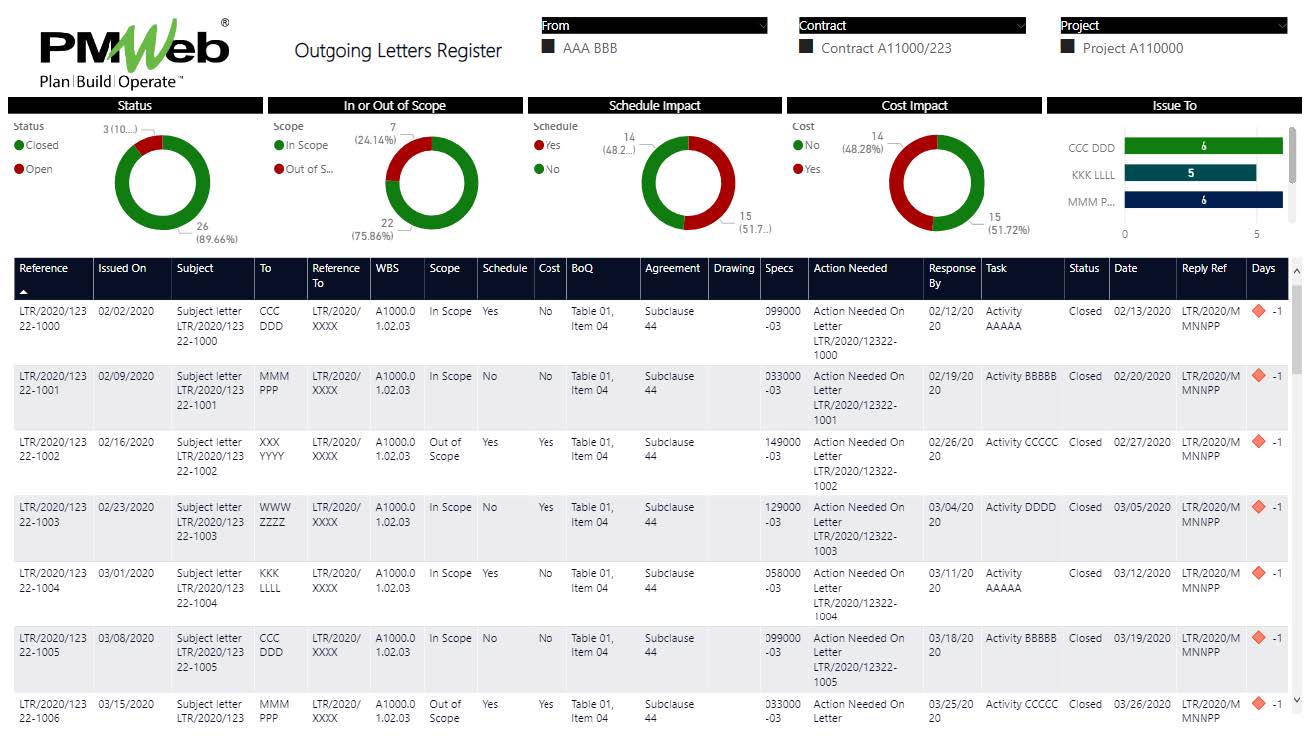The width and height of the screenshot is (1313, 737).
Task: Click the Issued On cell 02/09/2020
Action: 126,376
